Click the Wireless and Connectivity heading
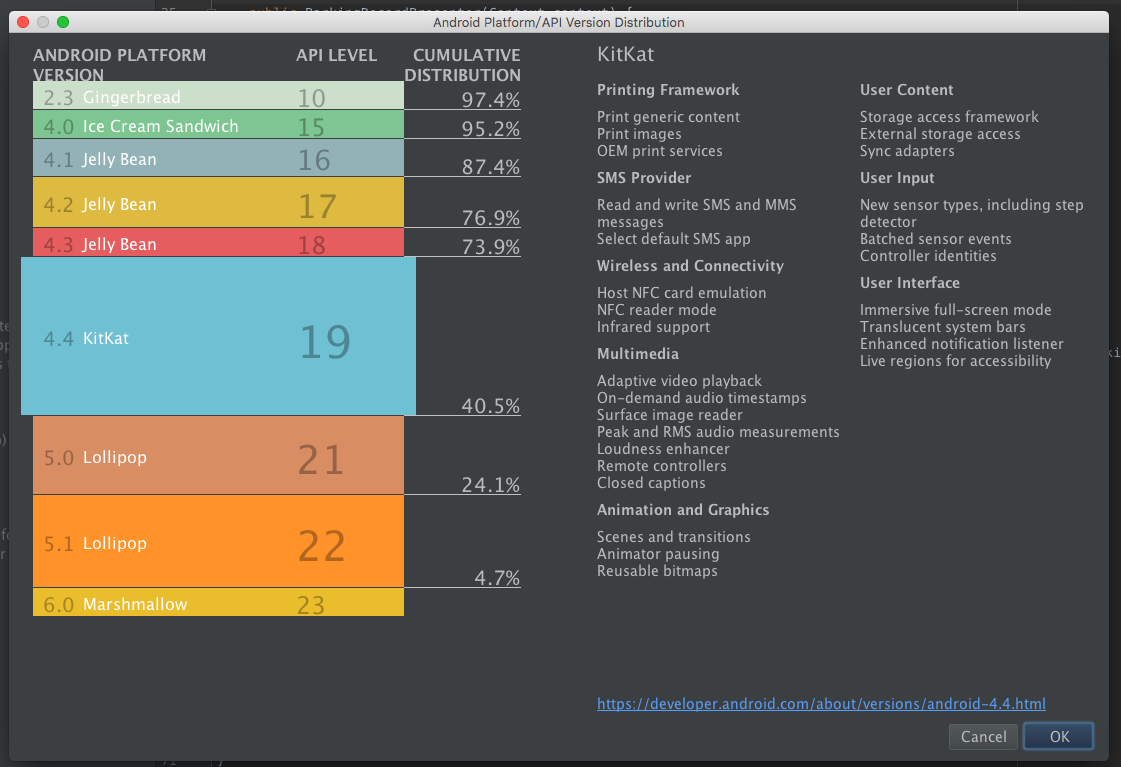 (690, 266)
